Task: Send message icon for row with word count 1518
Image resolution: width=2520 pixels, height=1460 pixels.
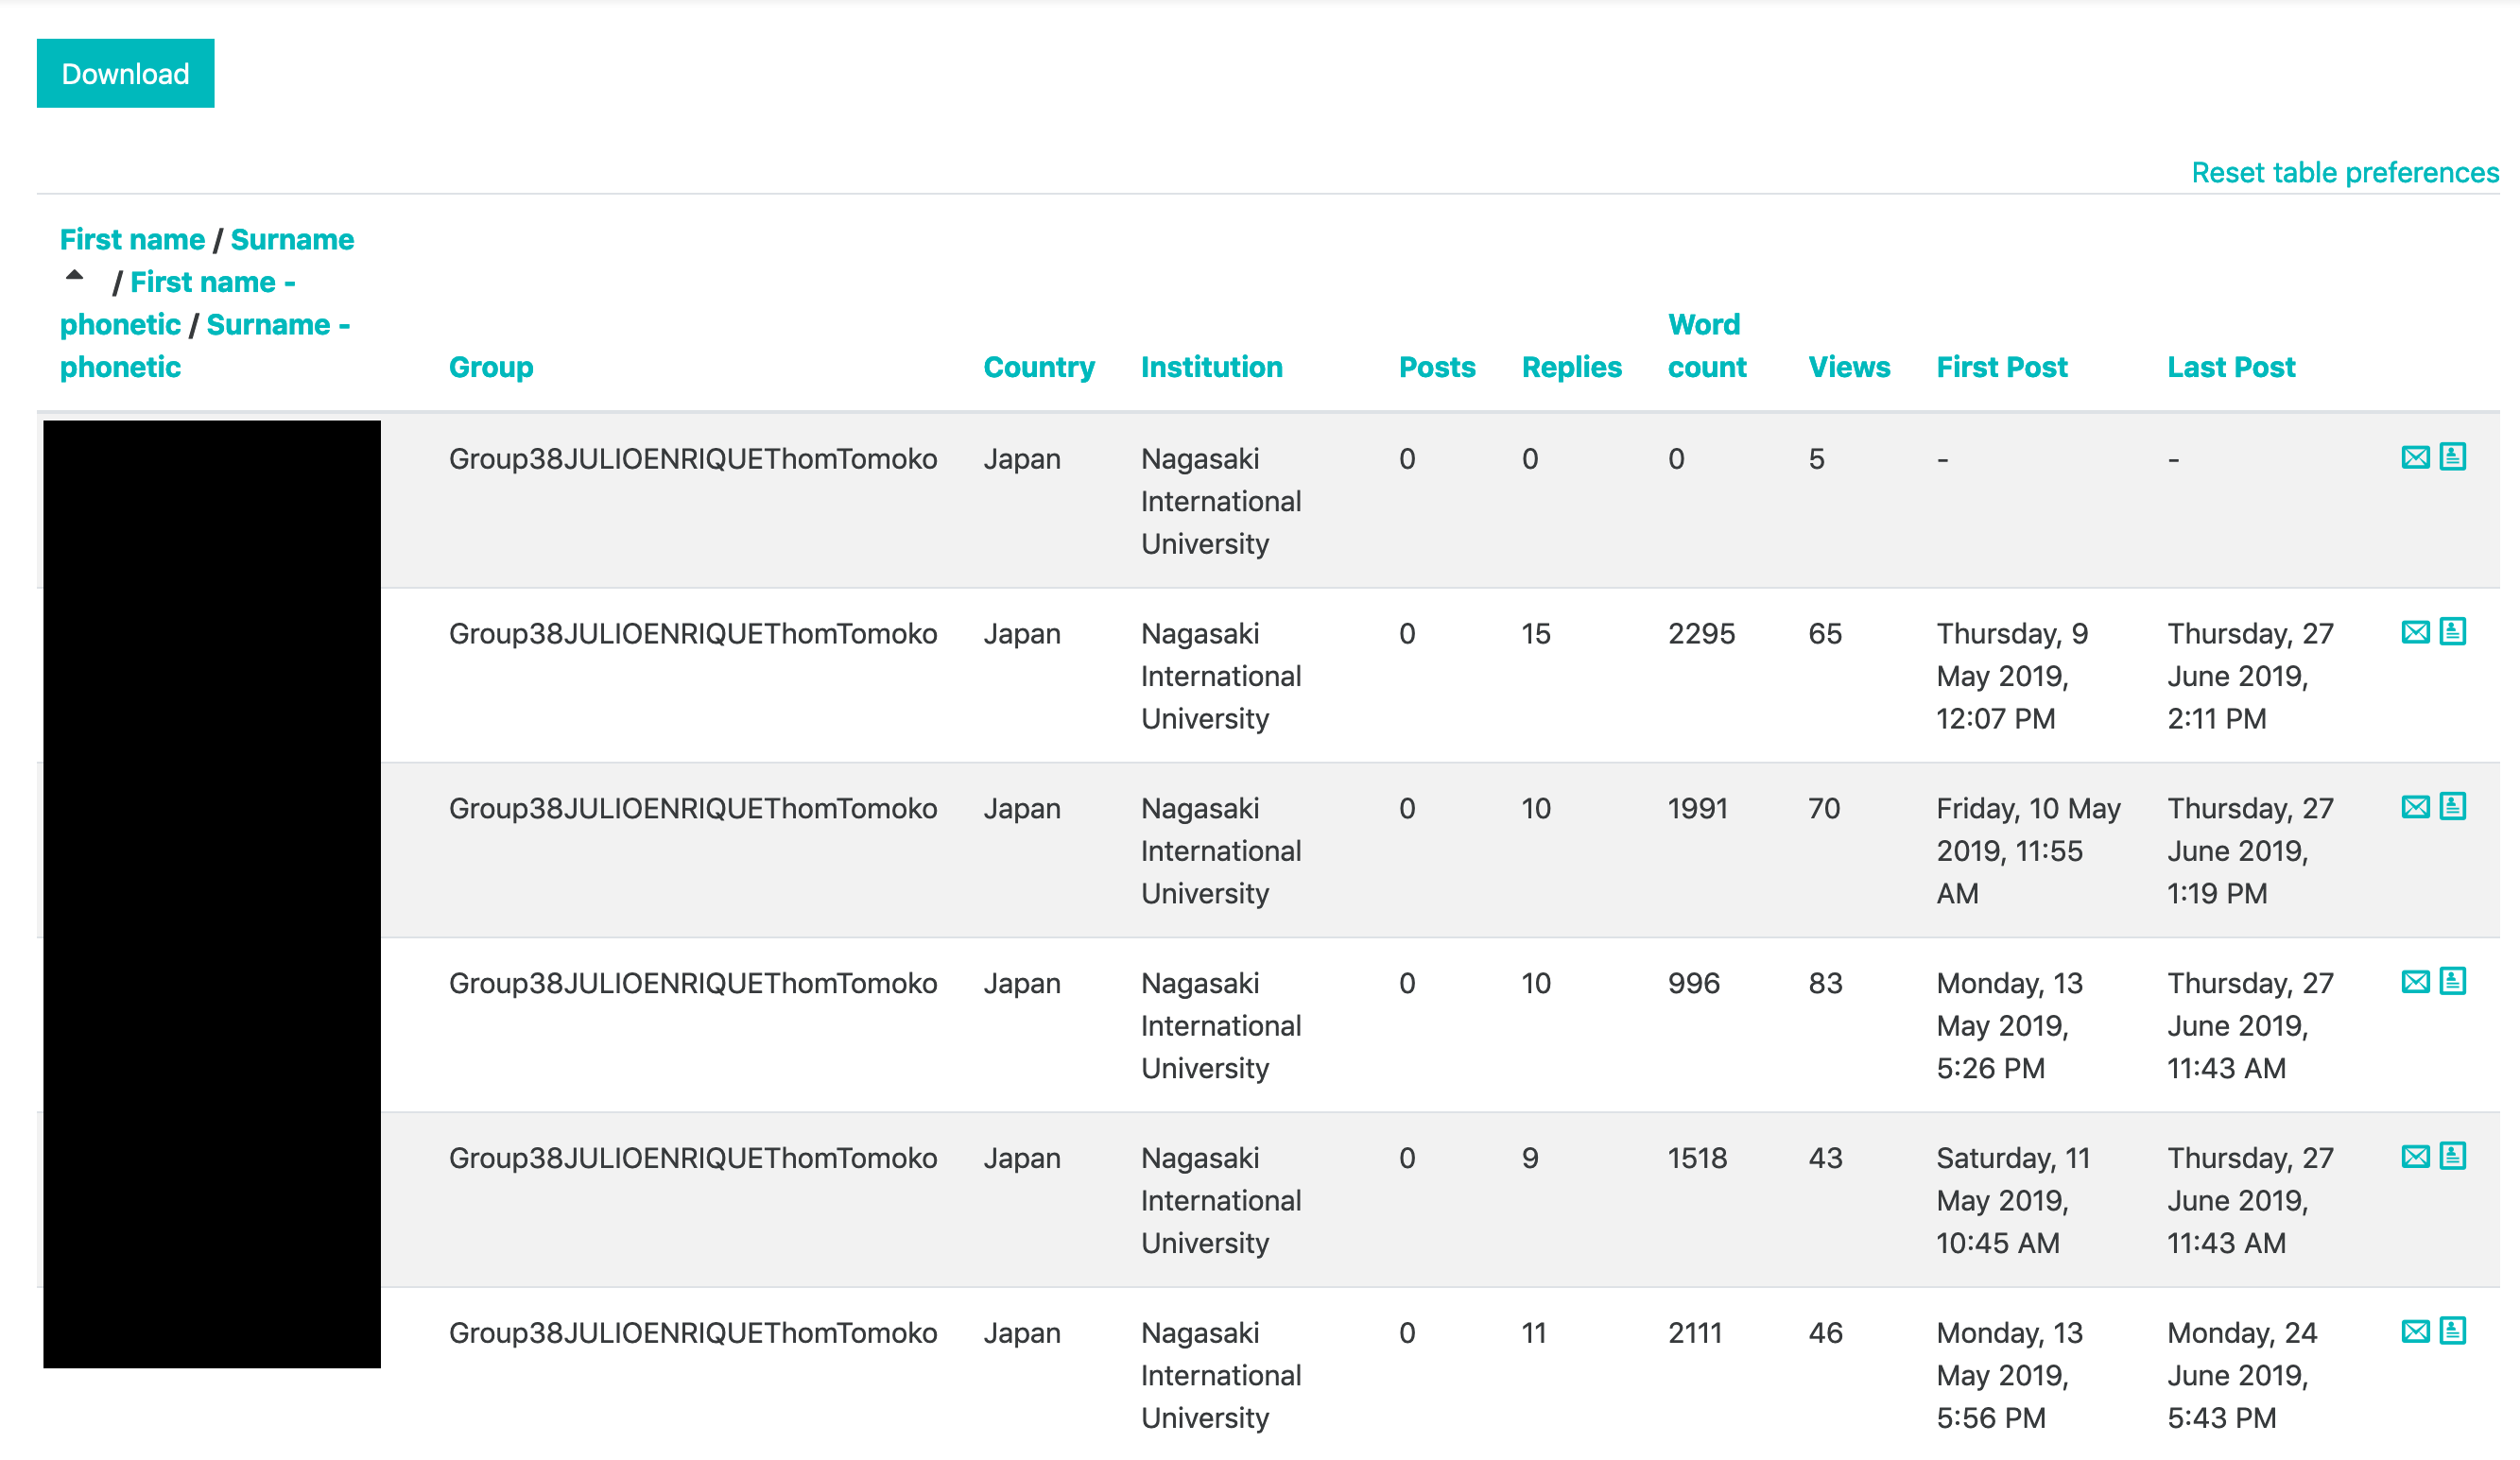Action: [2415, 1157]
